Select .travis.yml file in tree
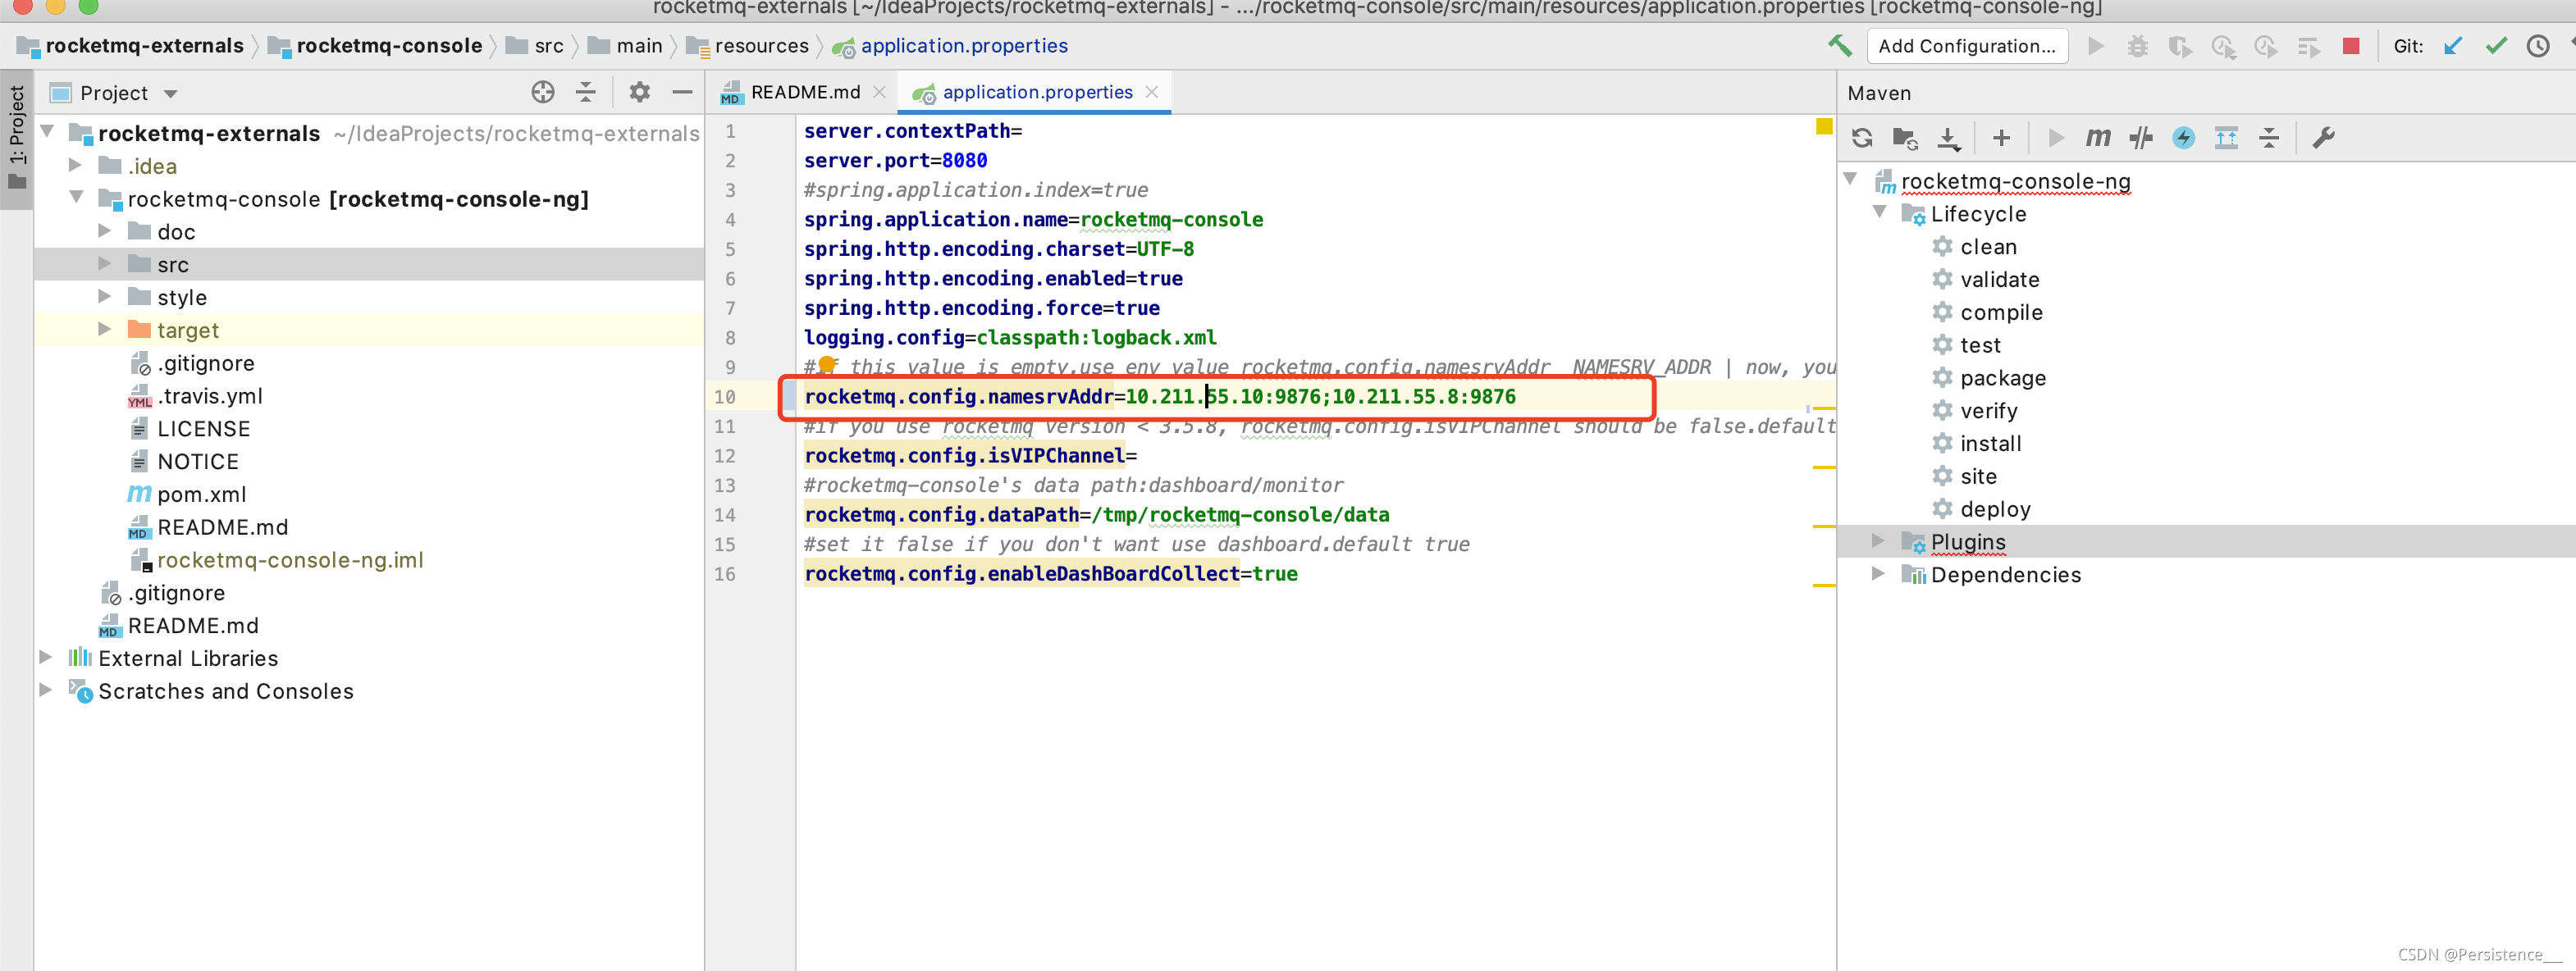Screen dimensions: 2576x971 (x=210, y=396)
